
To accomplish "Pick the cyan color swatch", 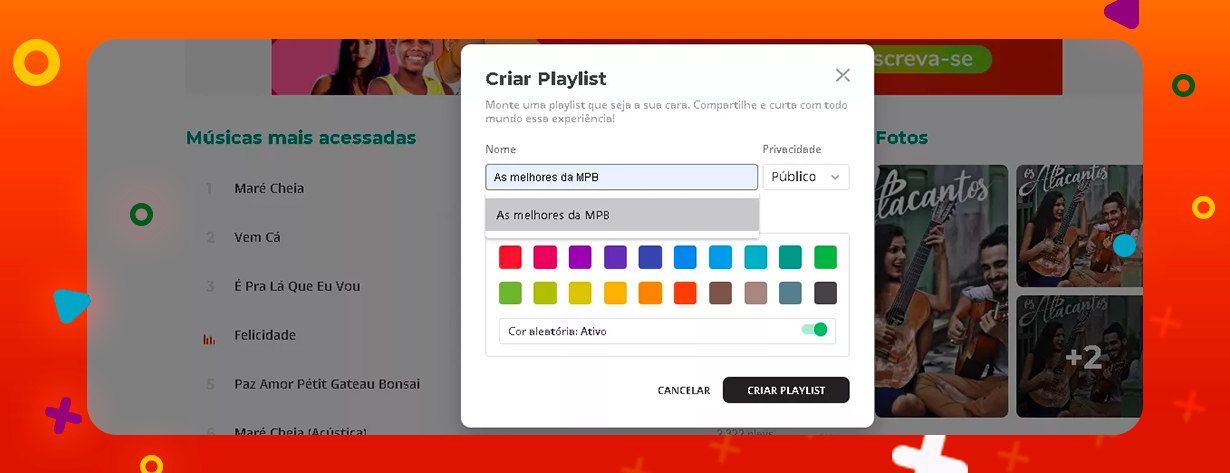I will (755, 257).
